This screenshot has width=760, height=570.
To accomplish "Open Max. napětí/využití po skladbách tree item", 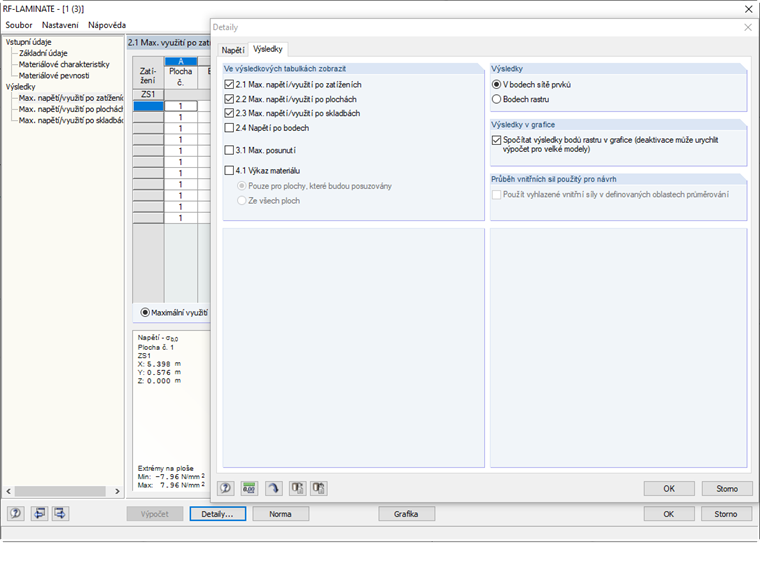I will [71, 120].
